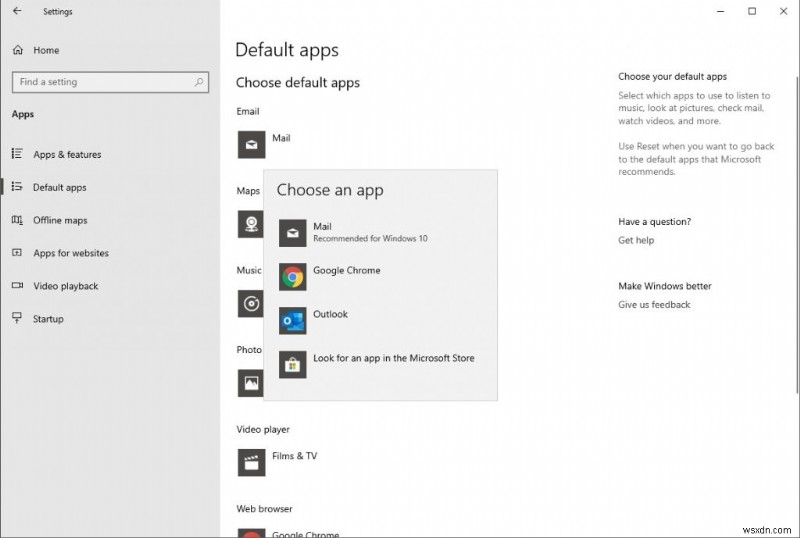
Task: Click the Startup icon in sidebar
Action: click(x=17, y=318)
